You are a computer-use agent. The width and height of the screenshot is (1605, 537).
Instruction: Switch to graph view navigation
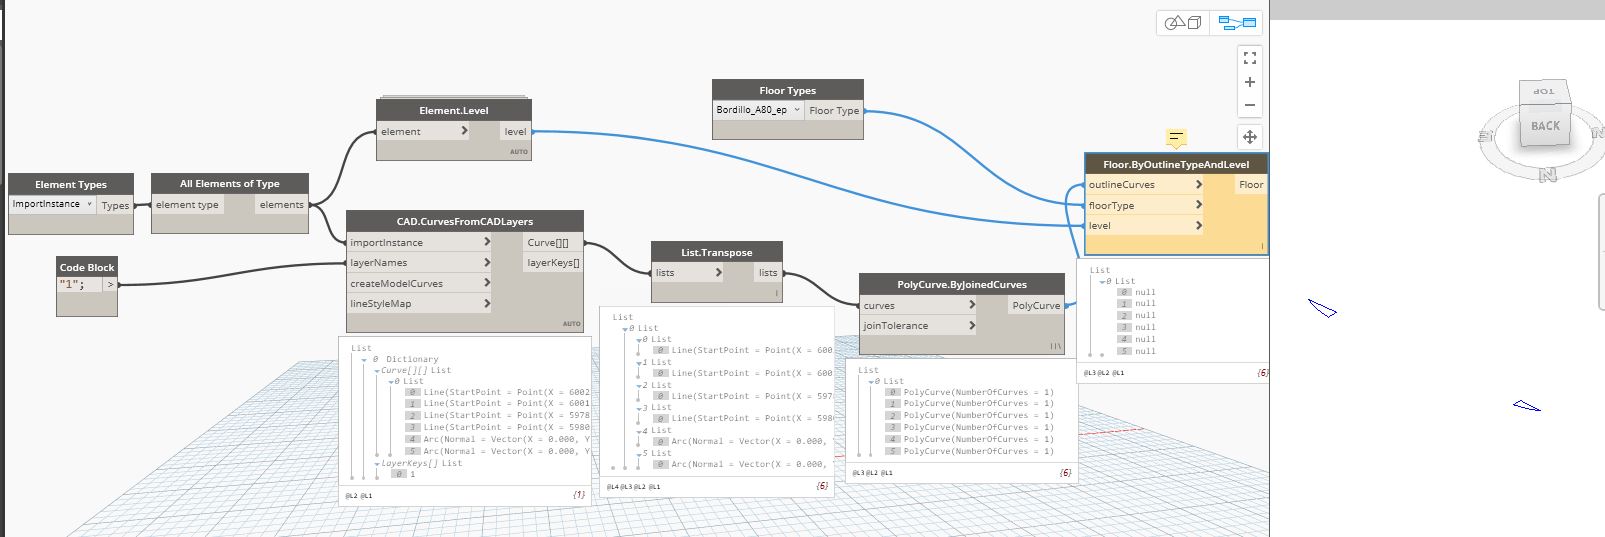[x=1237, y=22]
